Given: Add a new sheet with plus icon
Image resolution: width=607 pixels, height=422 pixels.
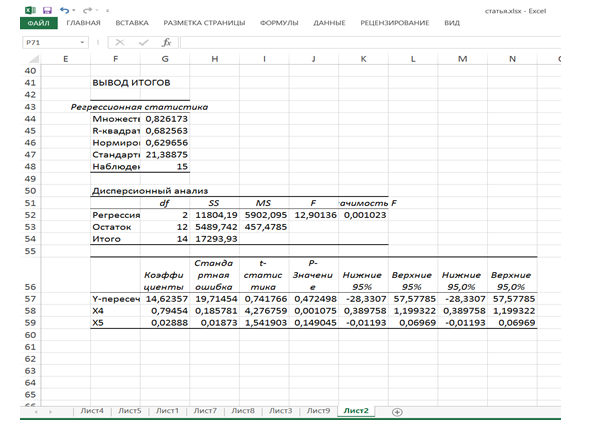Looking at the screenshot, I should (397, 411).
